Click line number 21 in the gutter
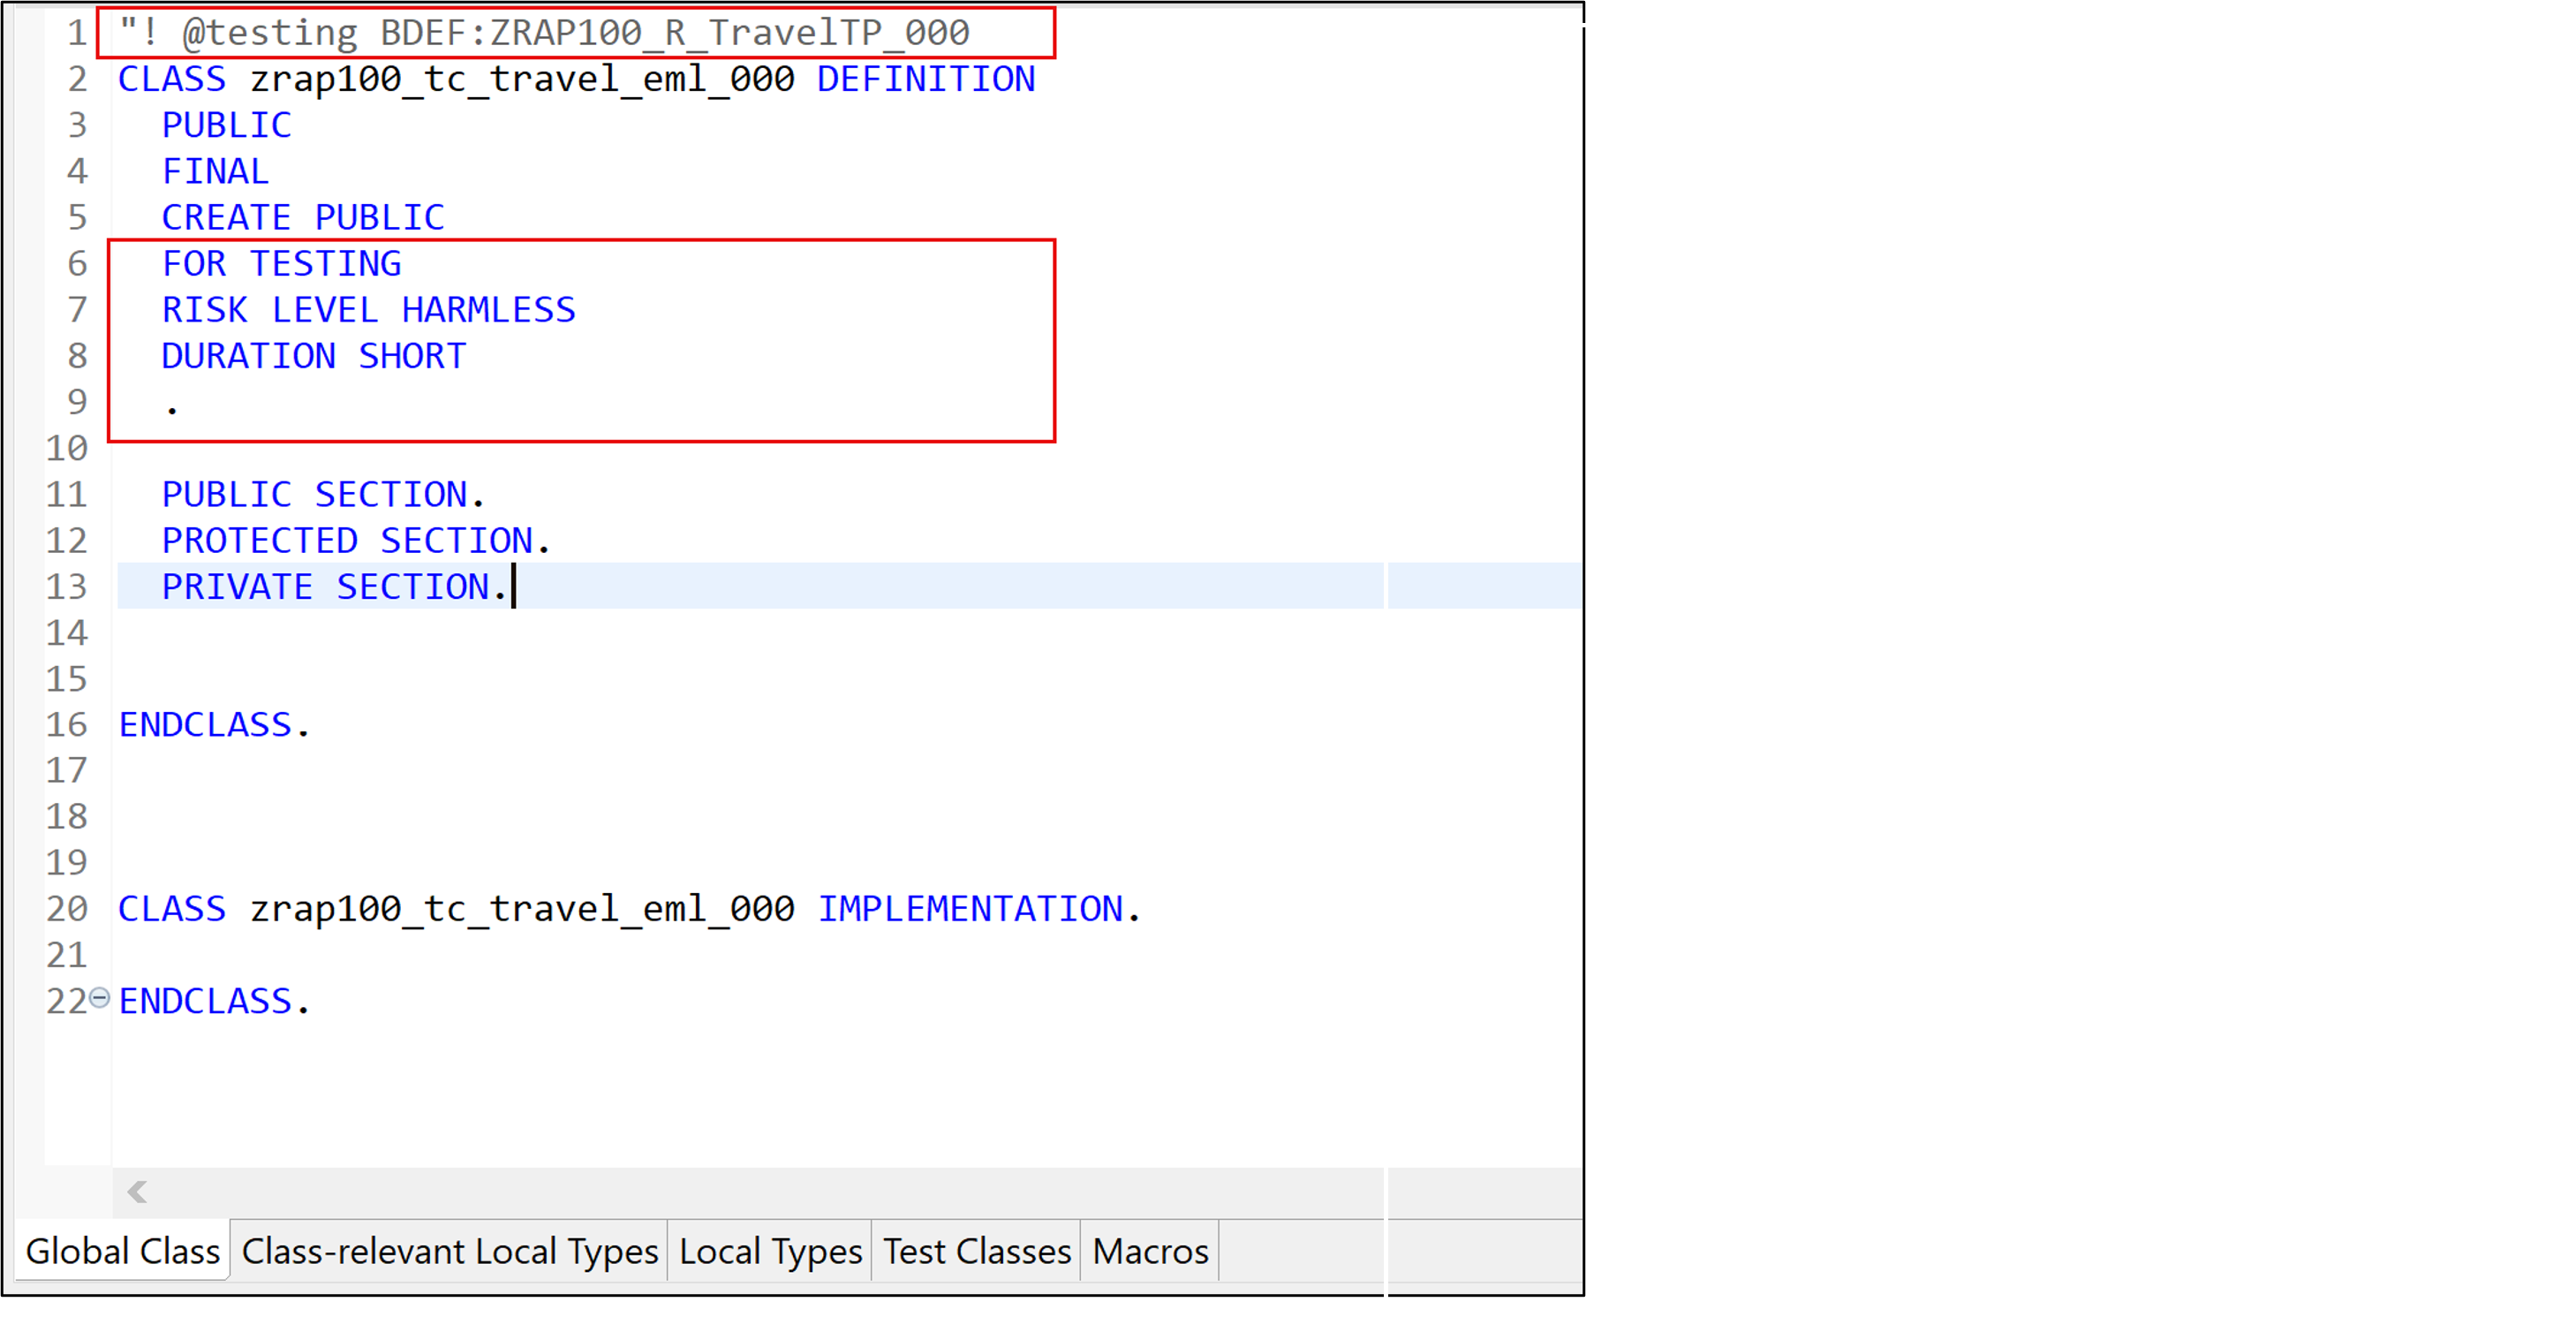Screen dimensions: 2576x1317 click(x=67, y=954)
